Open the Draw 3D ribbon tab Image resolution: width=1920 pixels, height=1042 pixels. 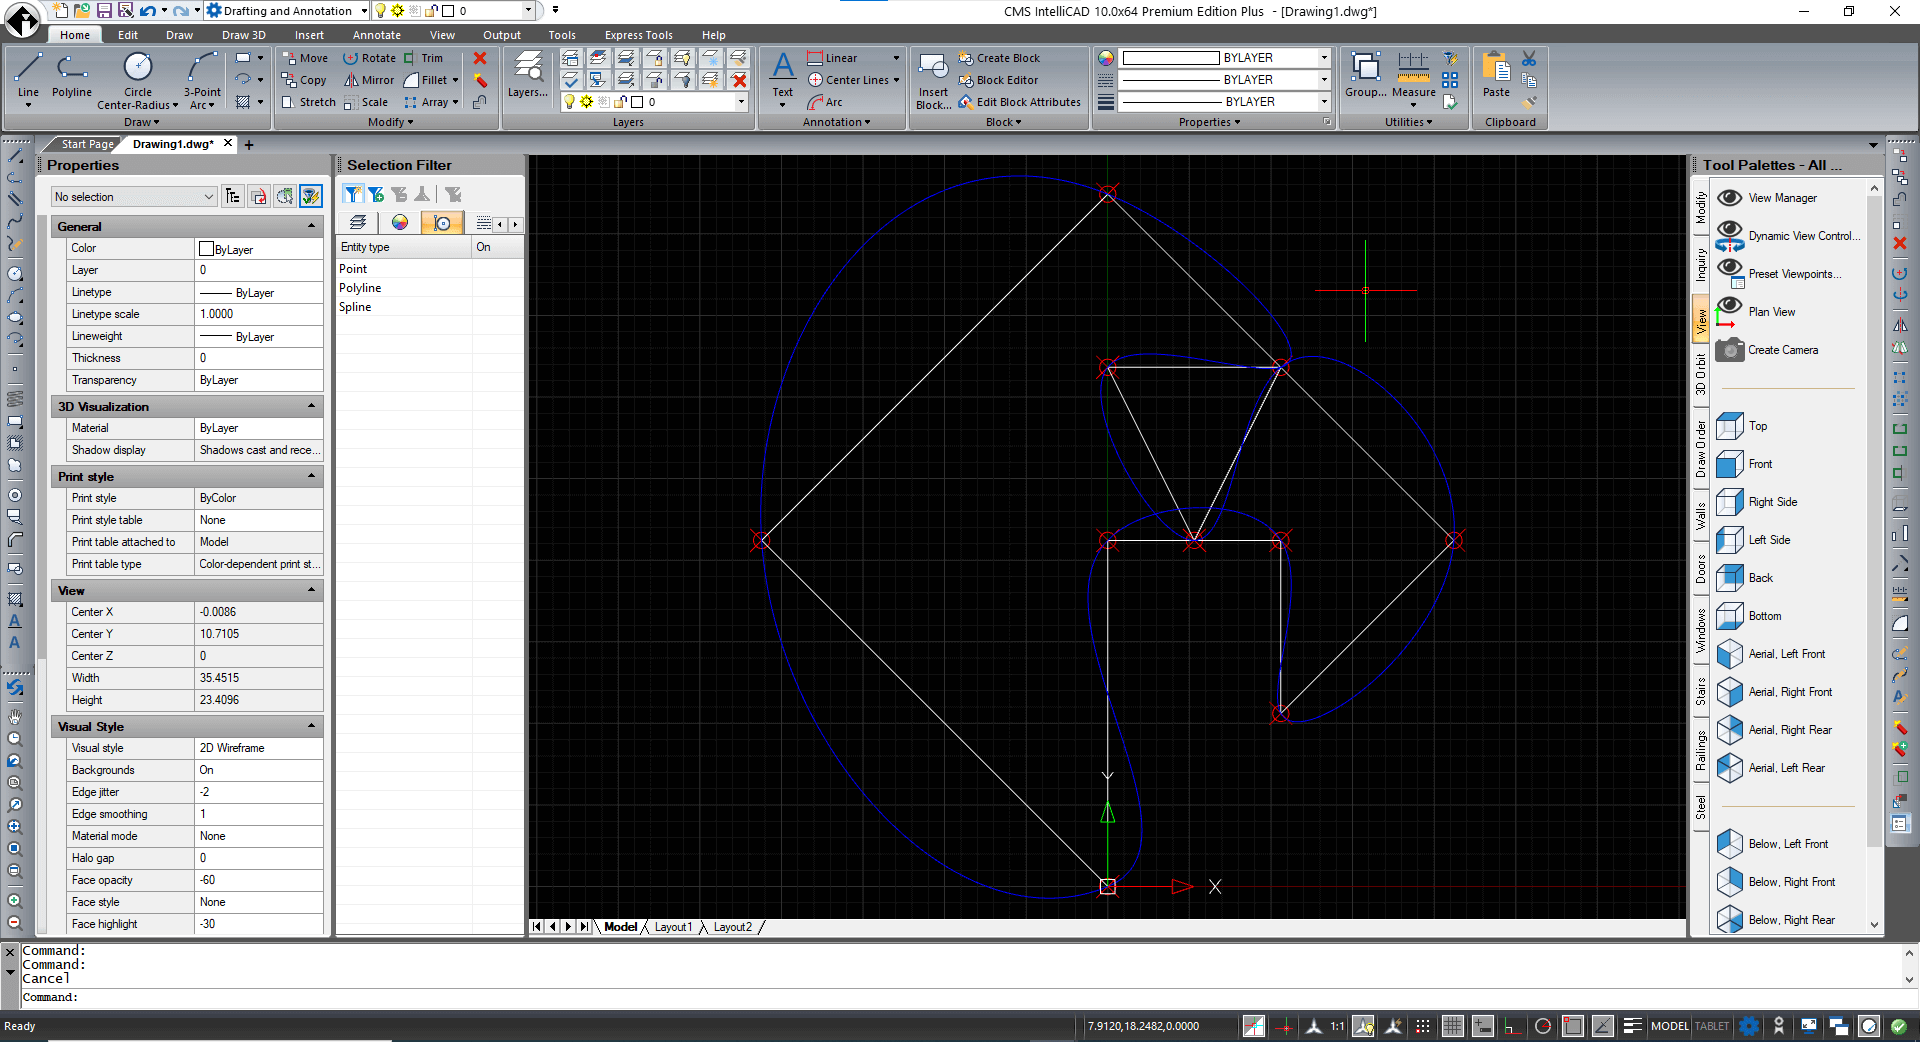point(244,35)
